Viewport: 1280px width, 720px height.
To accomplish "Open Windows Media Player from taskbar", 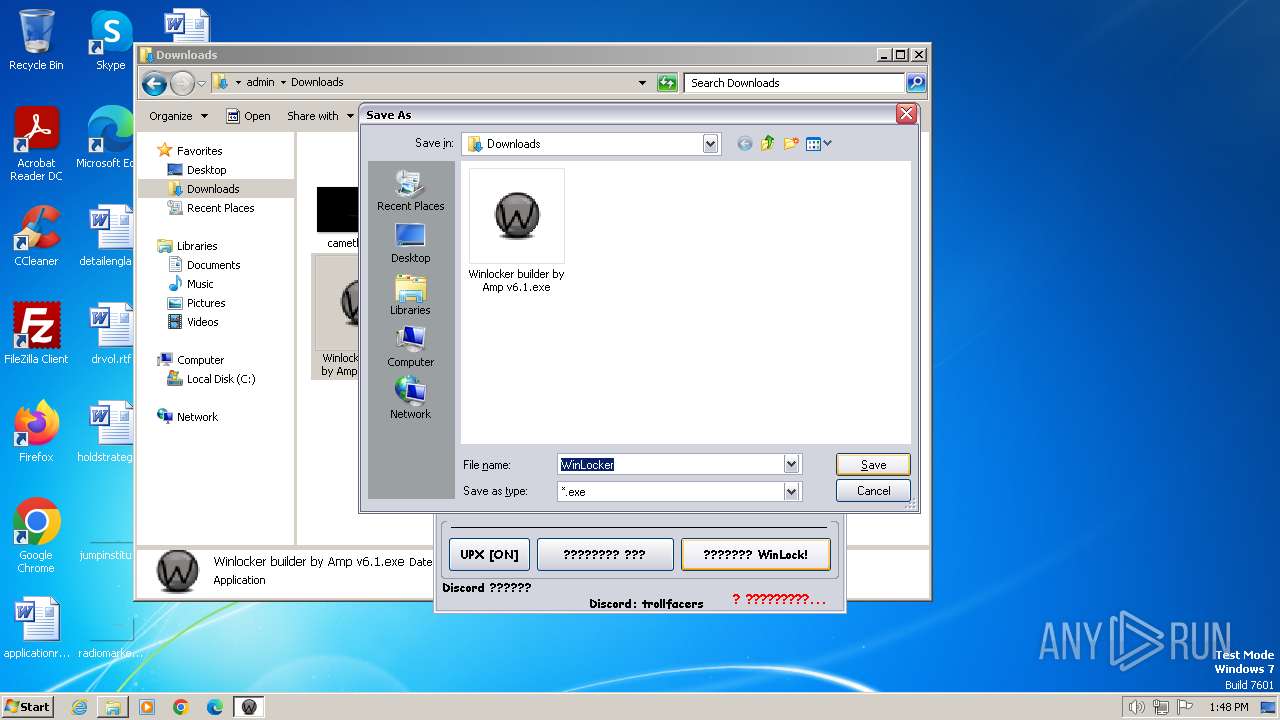I will pos(147,707).
